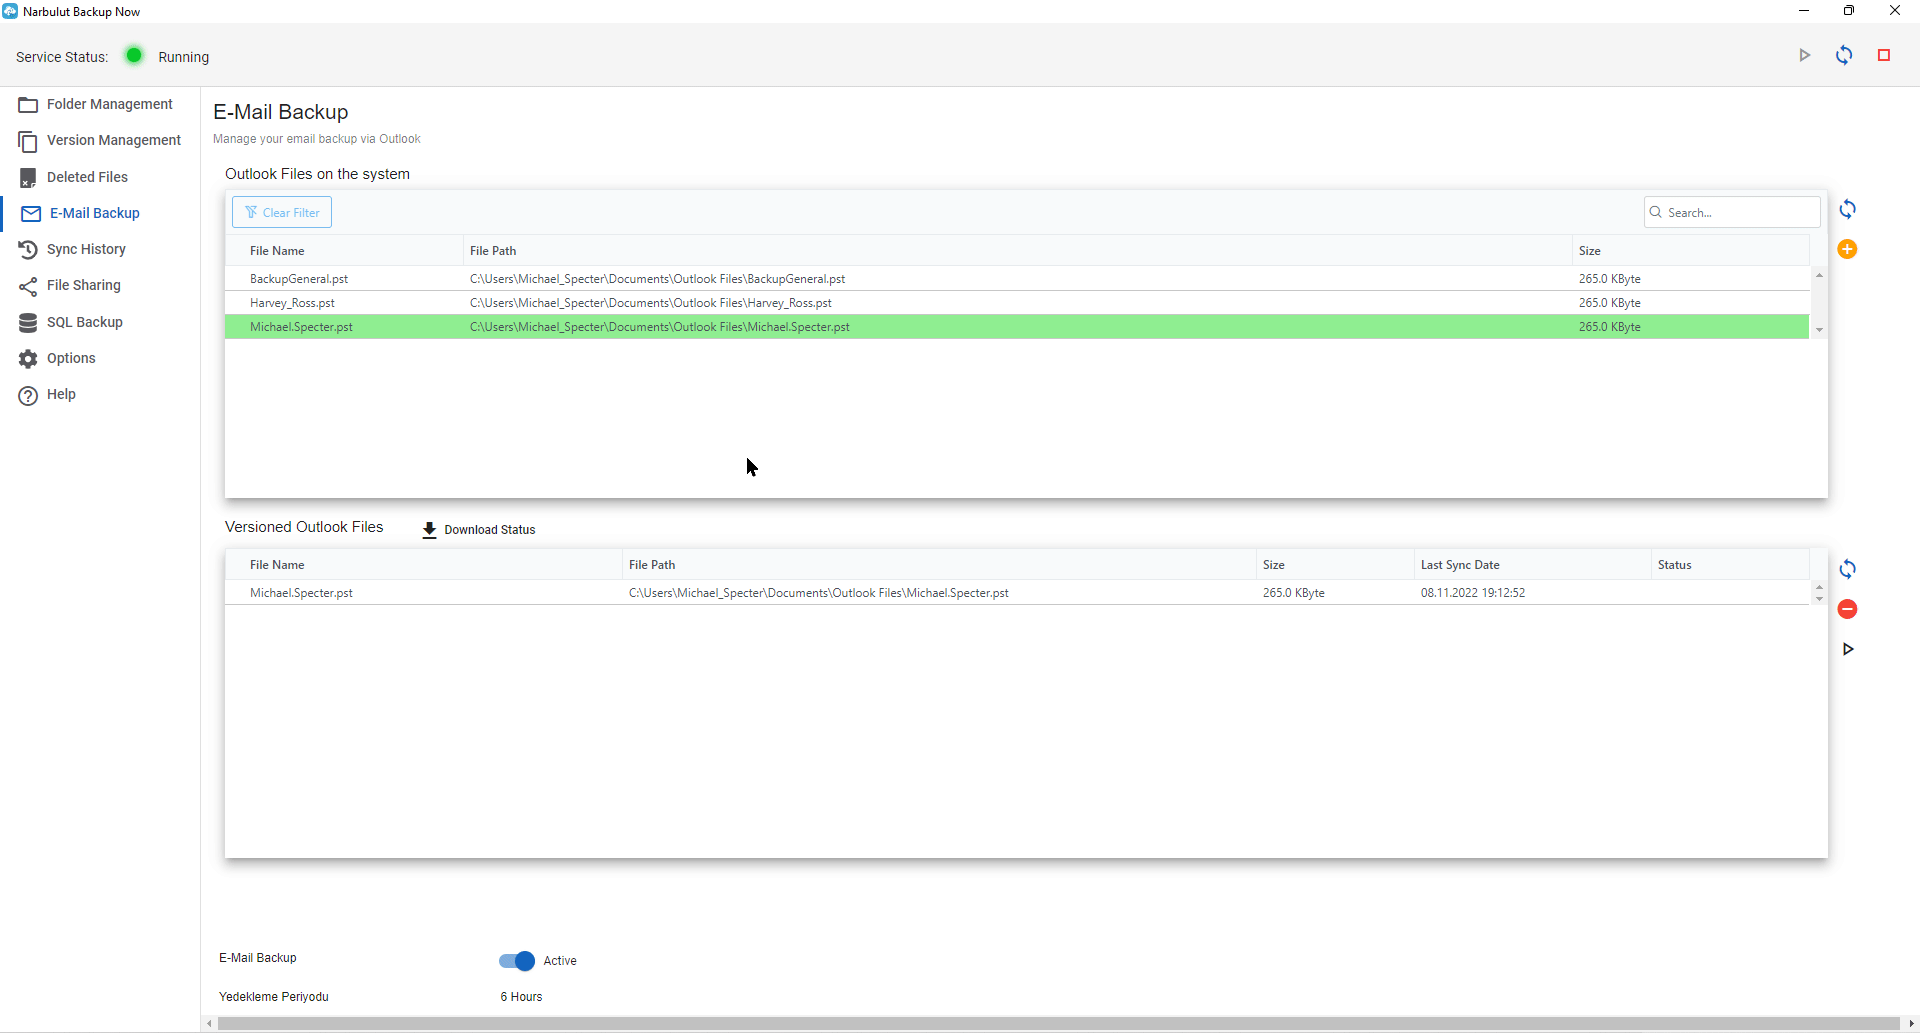
Task: Select Michael.Specter.pst in Versioned Outlook Files
Action: (x=1017, y=593)
